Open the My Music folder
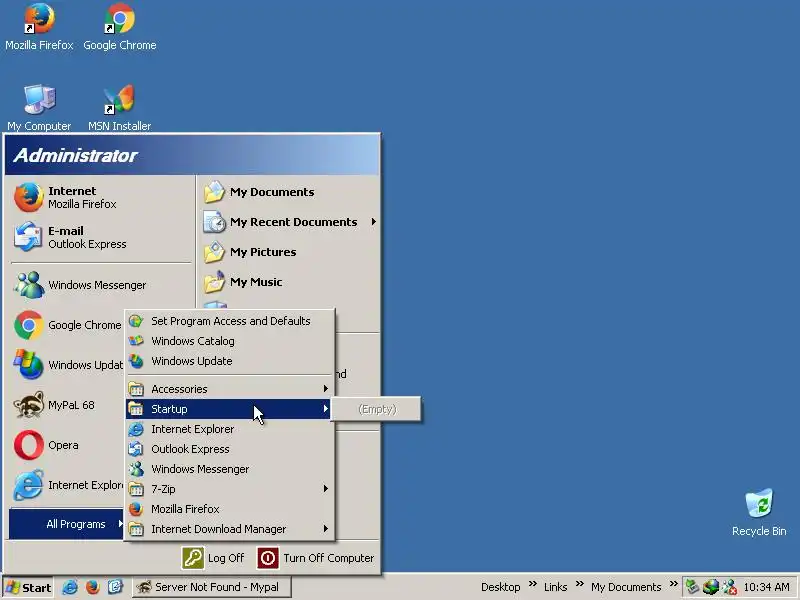The height and width of the screenshot is (600, 800). pyautogui.click(x=288, y=282)
